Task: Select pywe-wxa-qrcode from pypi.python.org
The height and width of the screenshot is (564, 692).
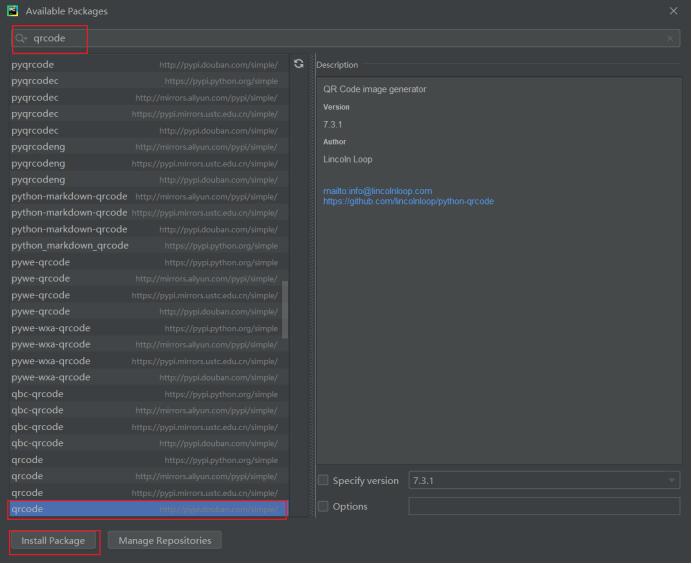Action: 144,328
